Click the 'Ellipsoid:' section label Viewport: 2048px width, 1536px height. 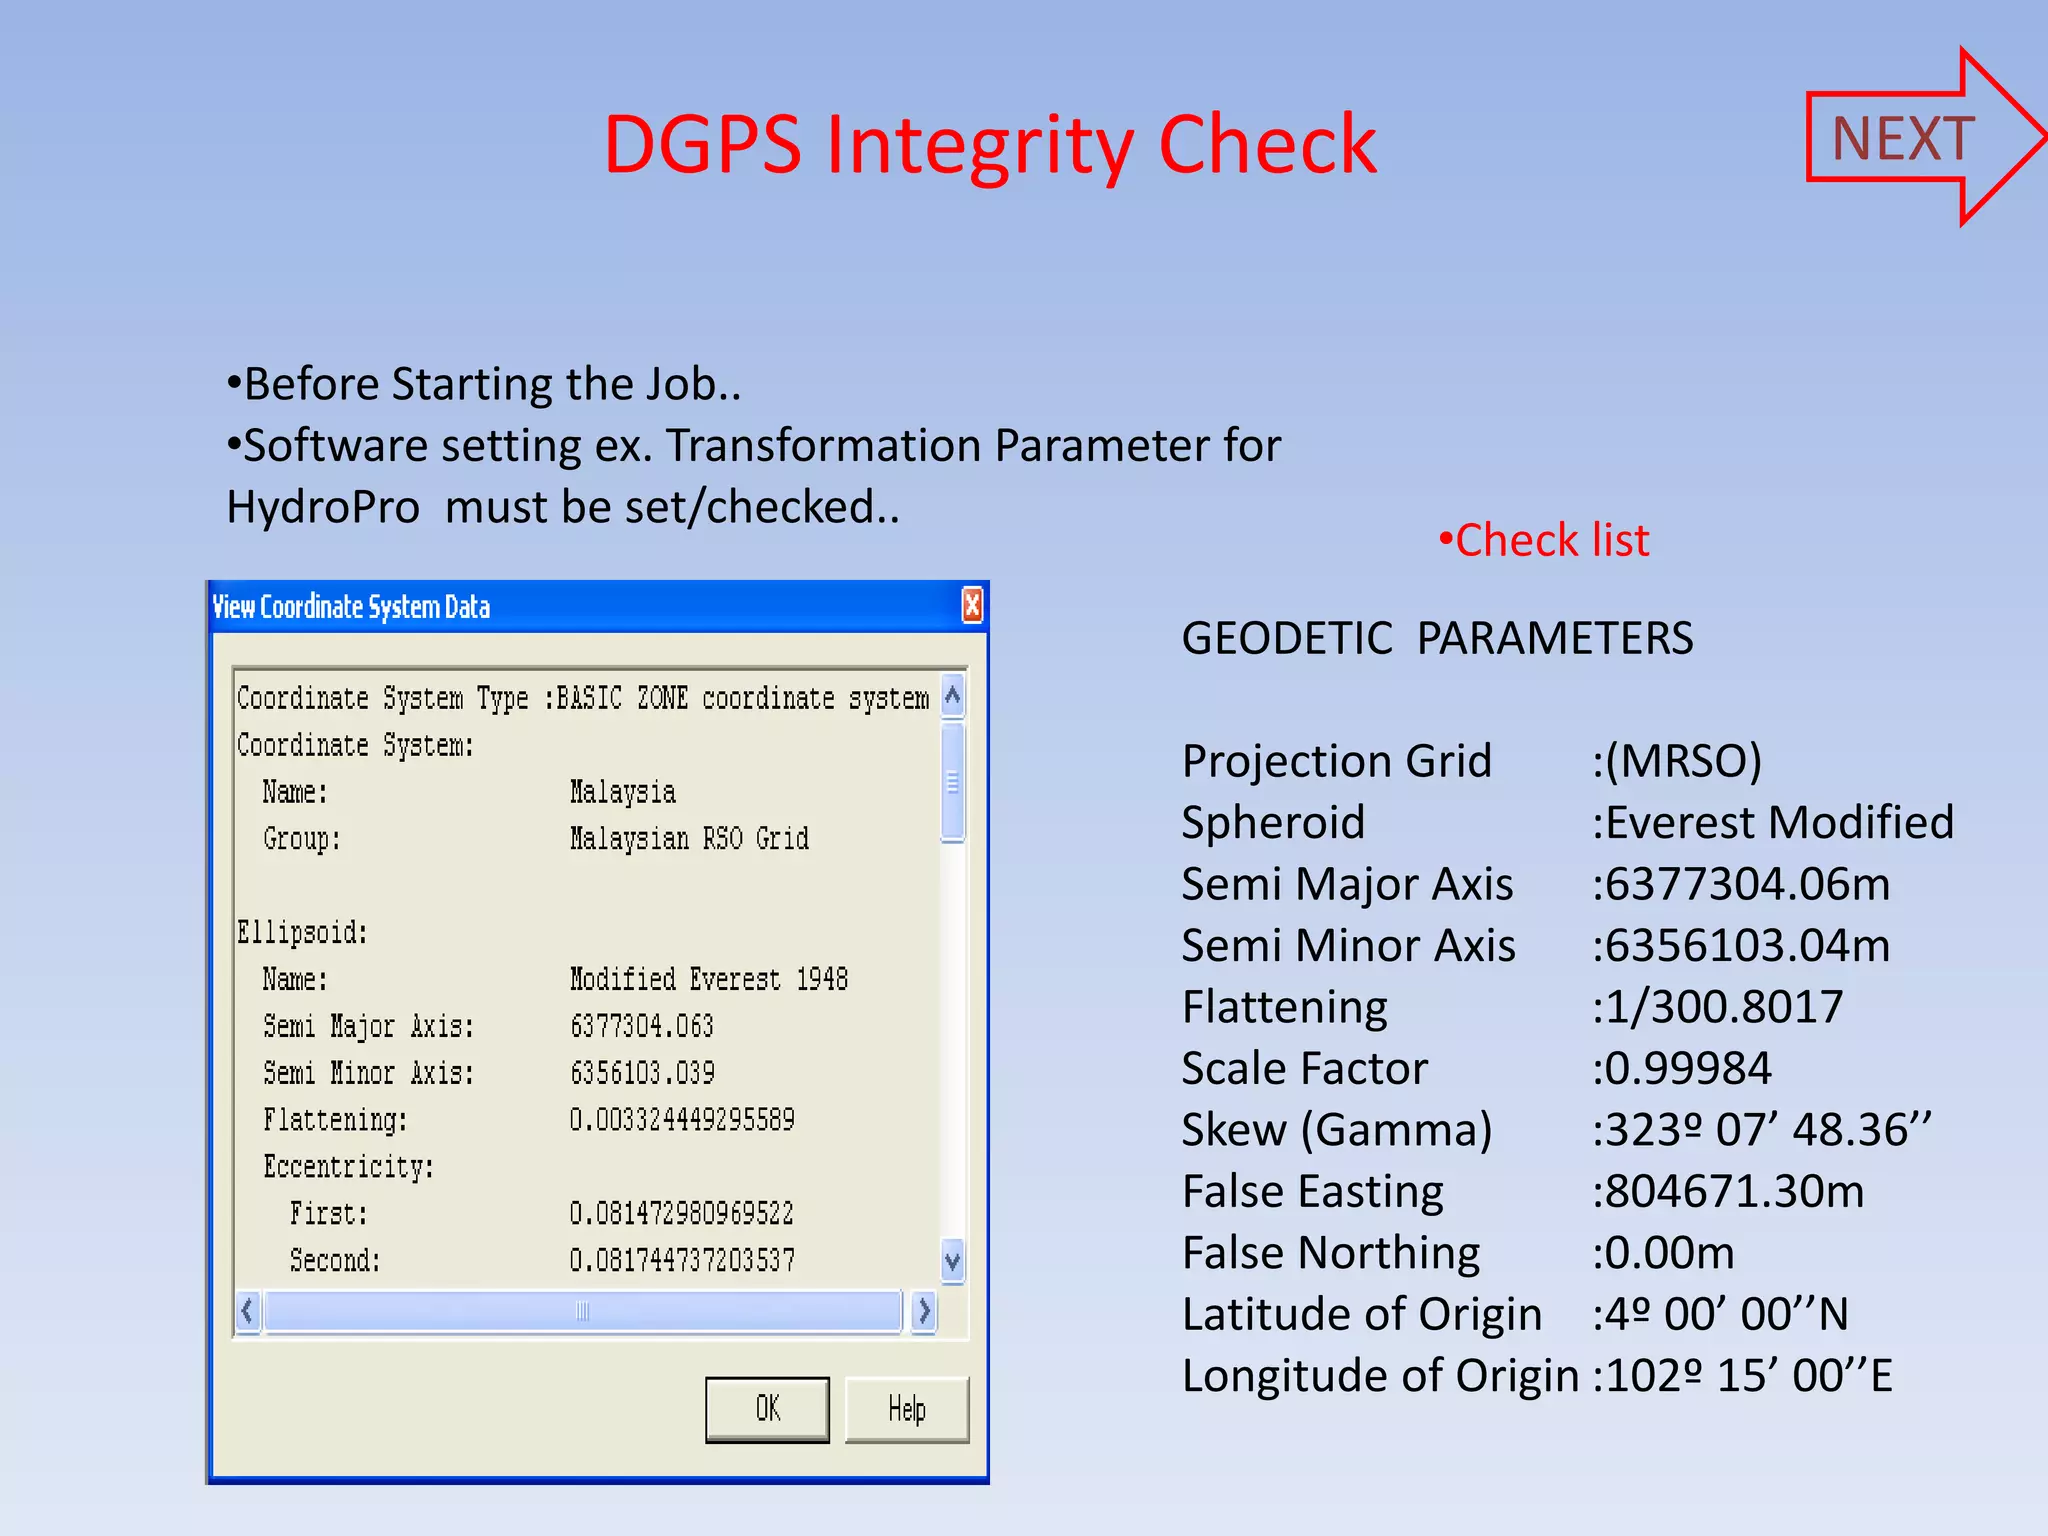[302, 932]
